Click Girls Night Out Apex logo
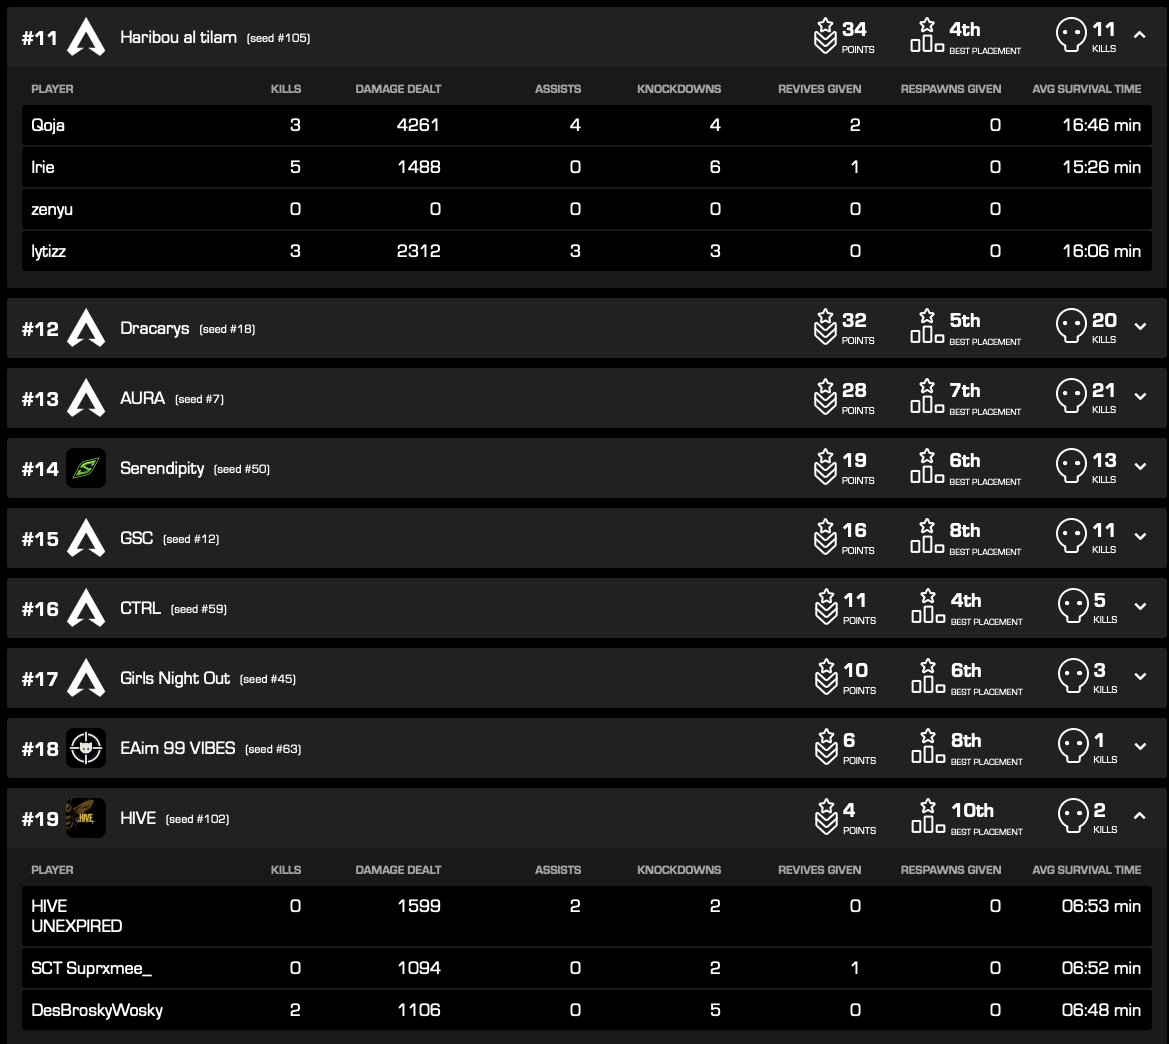Viewport: 1169px width, 1044px height. click(86, 679)
